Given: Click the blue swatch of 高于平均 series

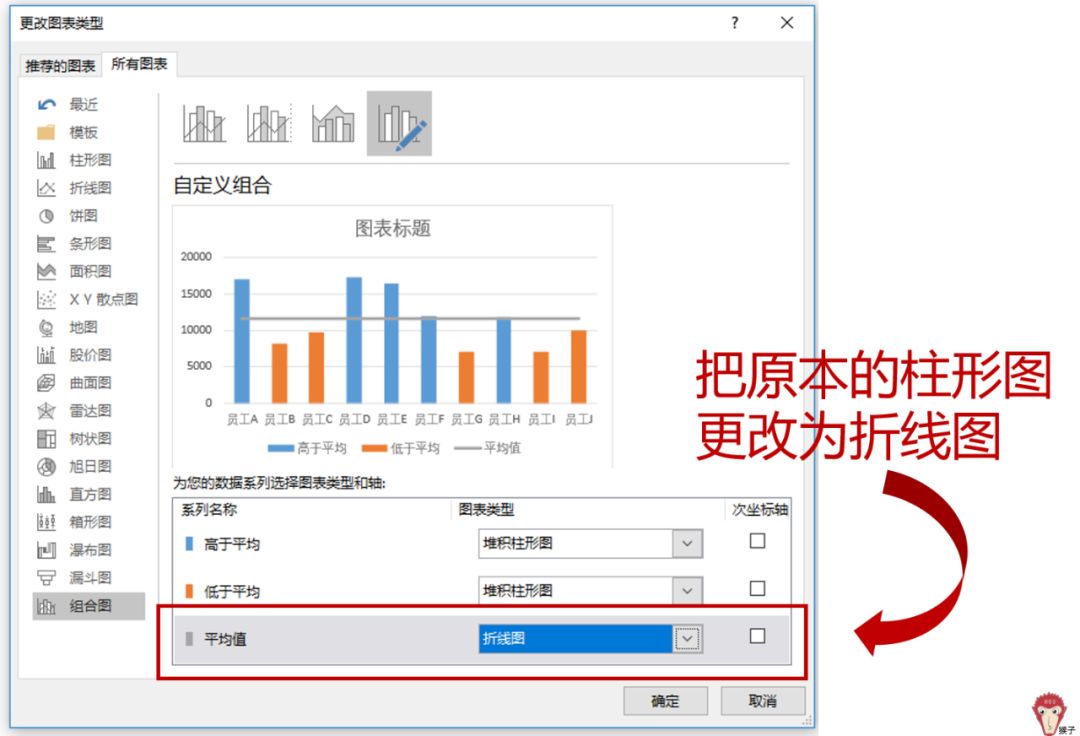Looking at the screenshot, I should (x=189, y=544).
